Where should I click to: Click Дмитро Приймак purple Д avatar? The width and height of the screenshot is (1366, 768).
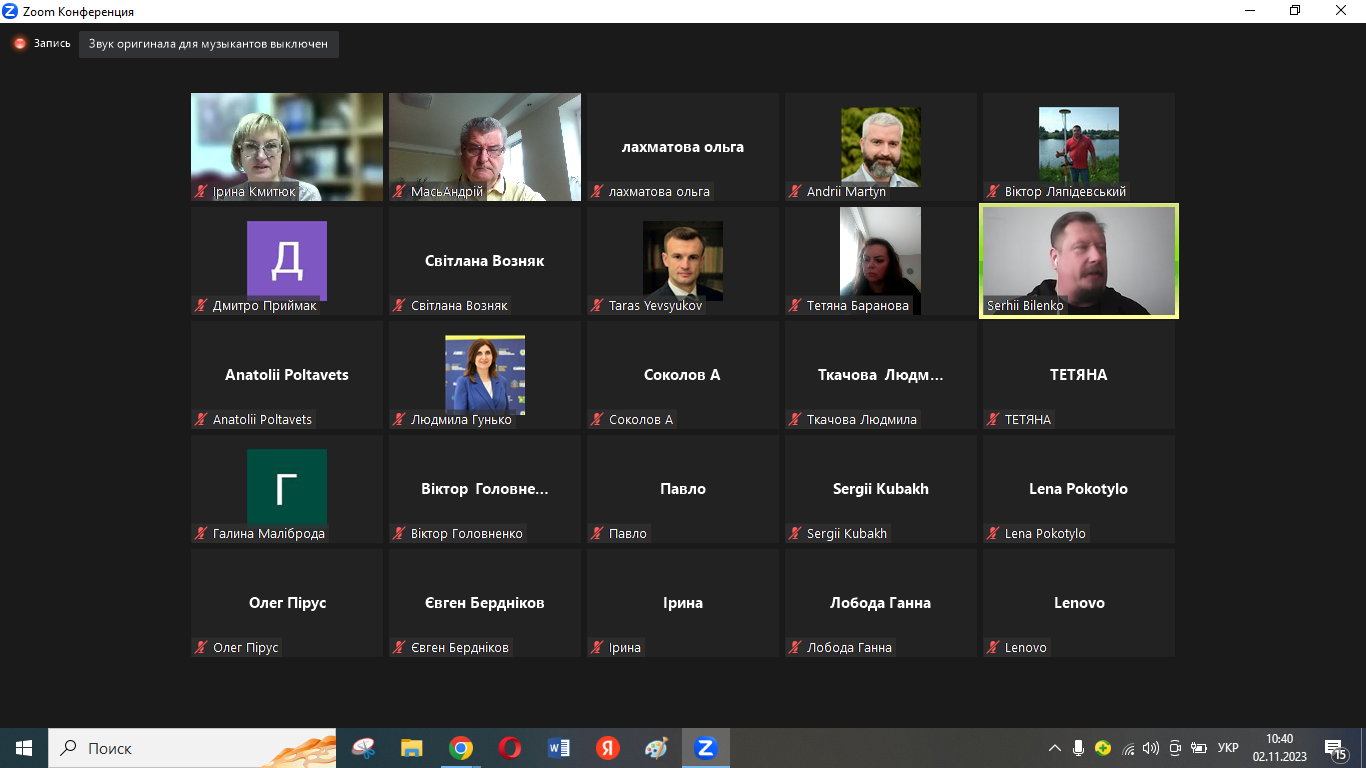[x=287, y=261]
